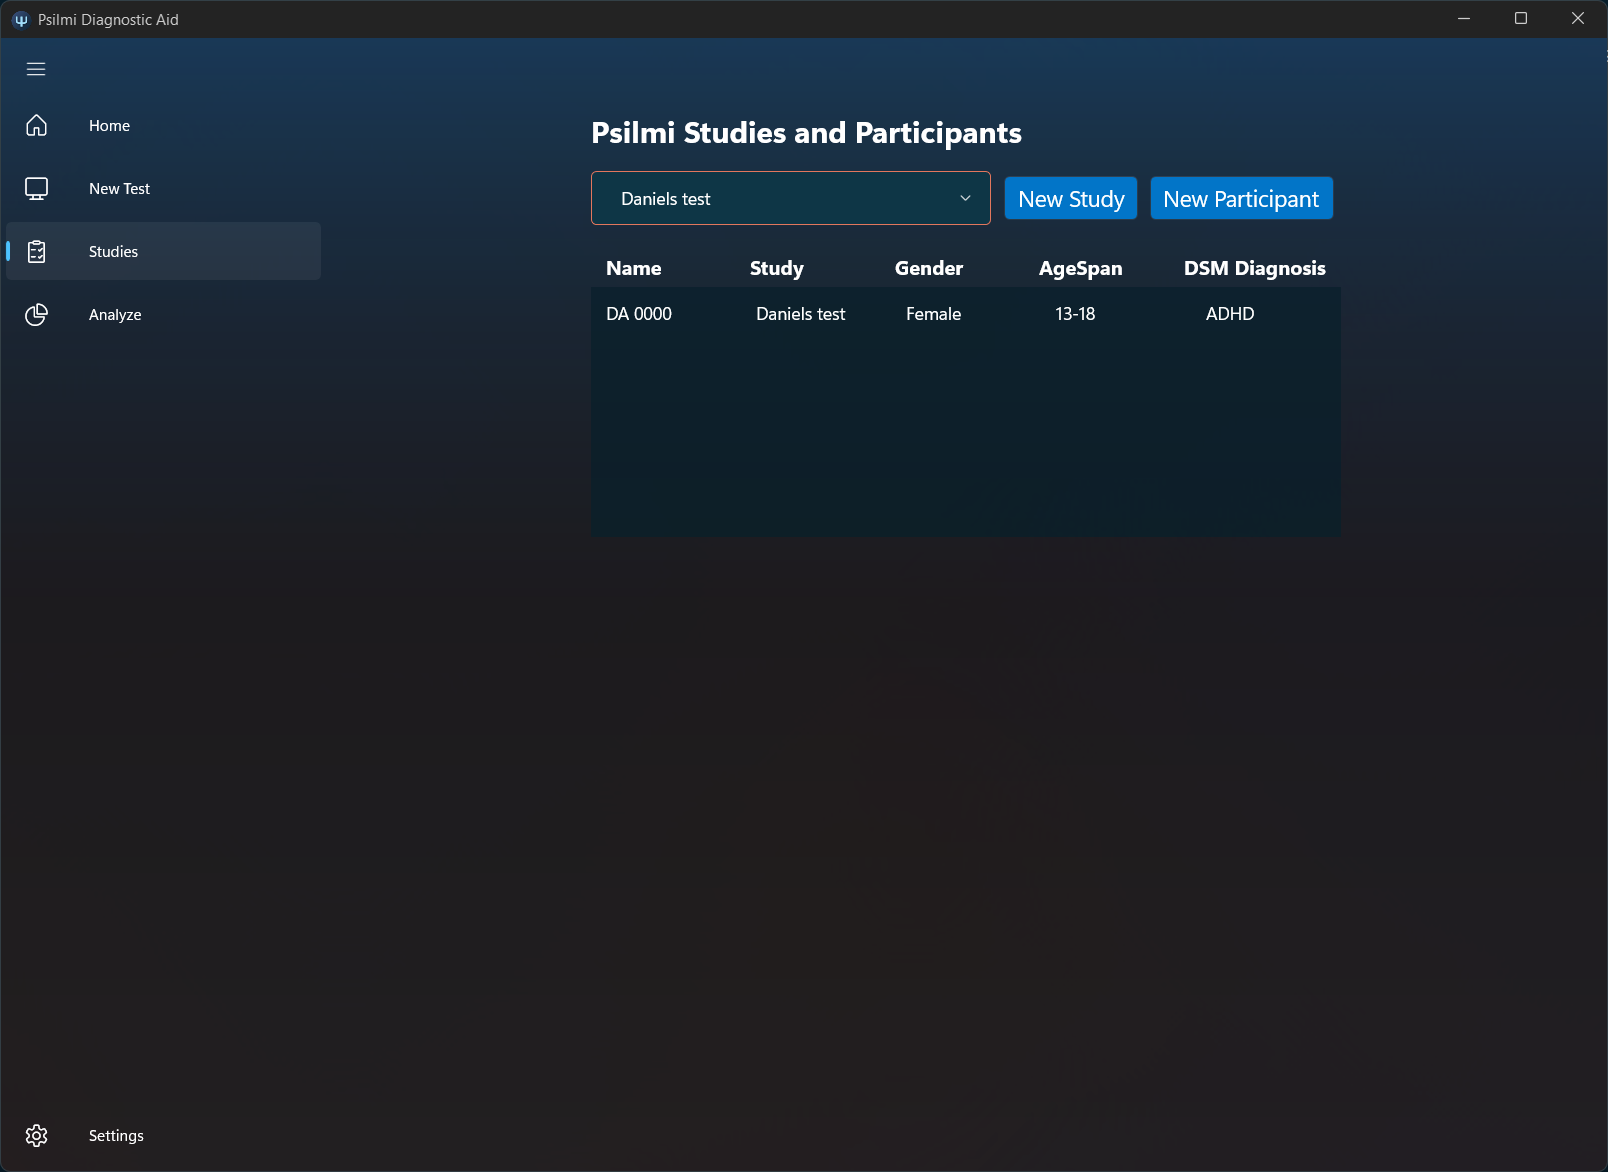Go to the Home page
Image resolution: width=1608 pixels, height=1172 pixels.
pos(109,126)
